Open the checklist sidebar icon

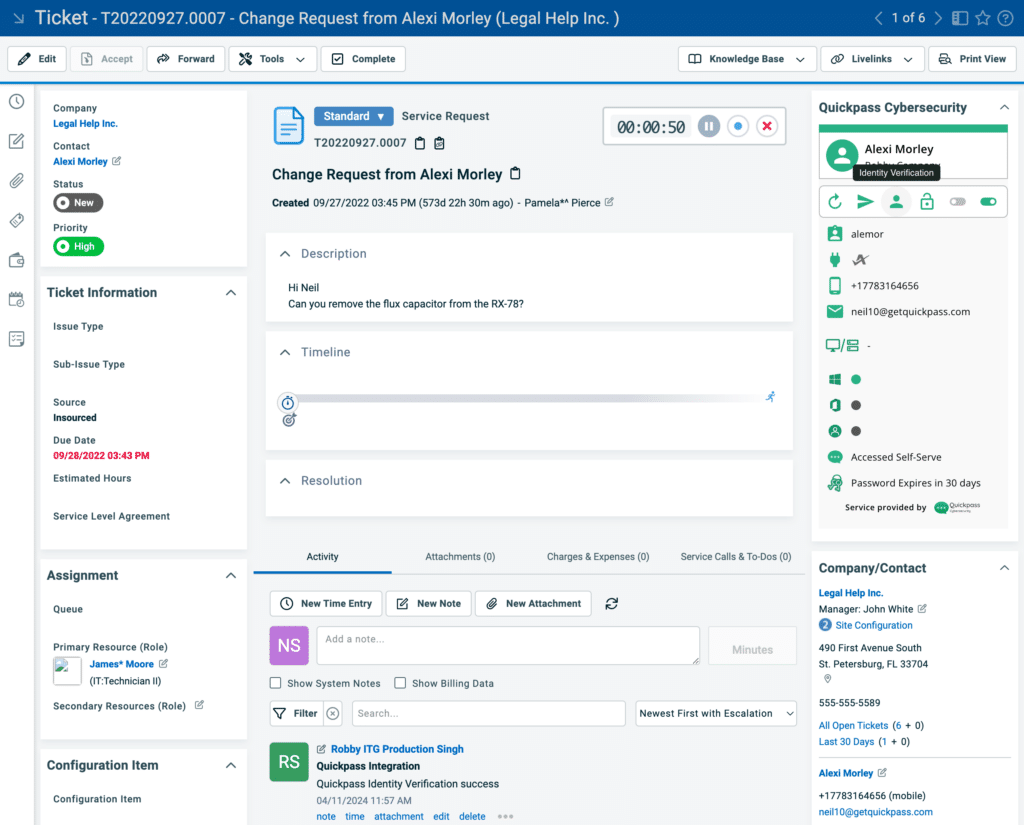(16, 339)
